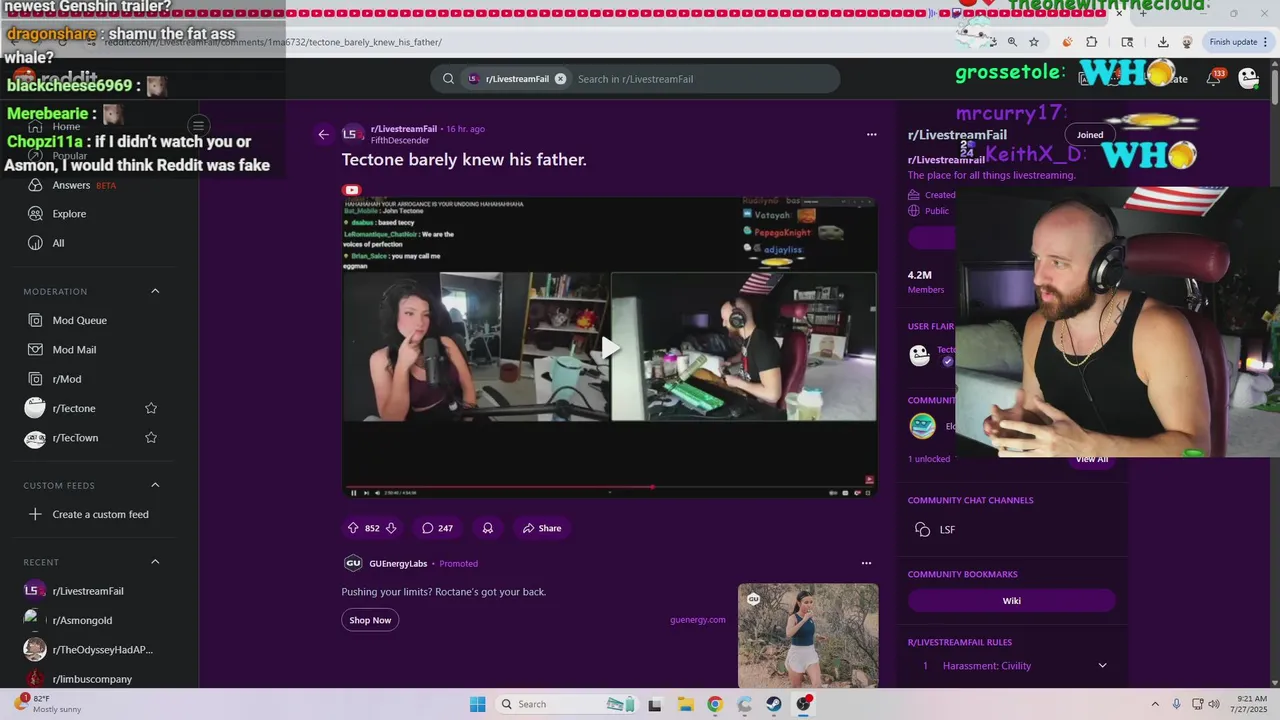Give an award to the post
1280x720 pixels.
tap(488, 528)
